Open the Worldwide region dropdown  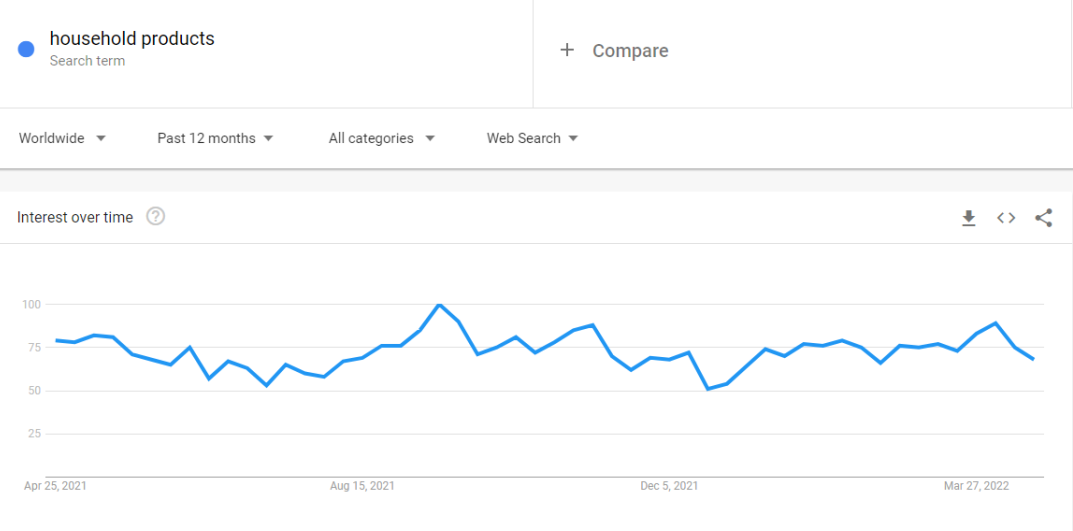click(62, 138)
